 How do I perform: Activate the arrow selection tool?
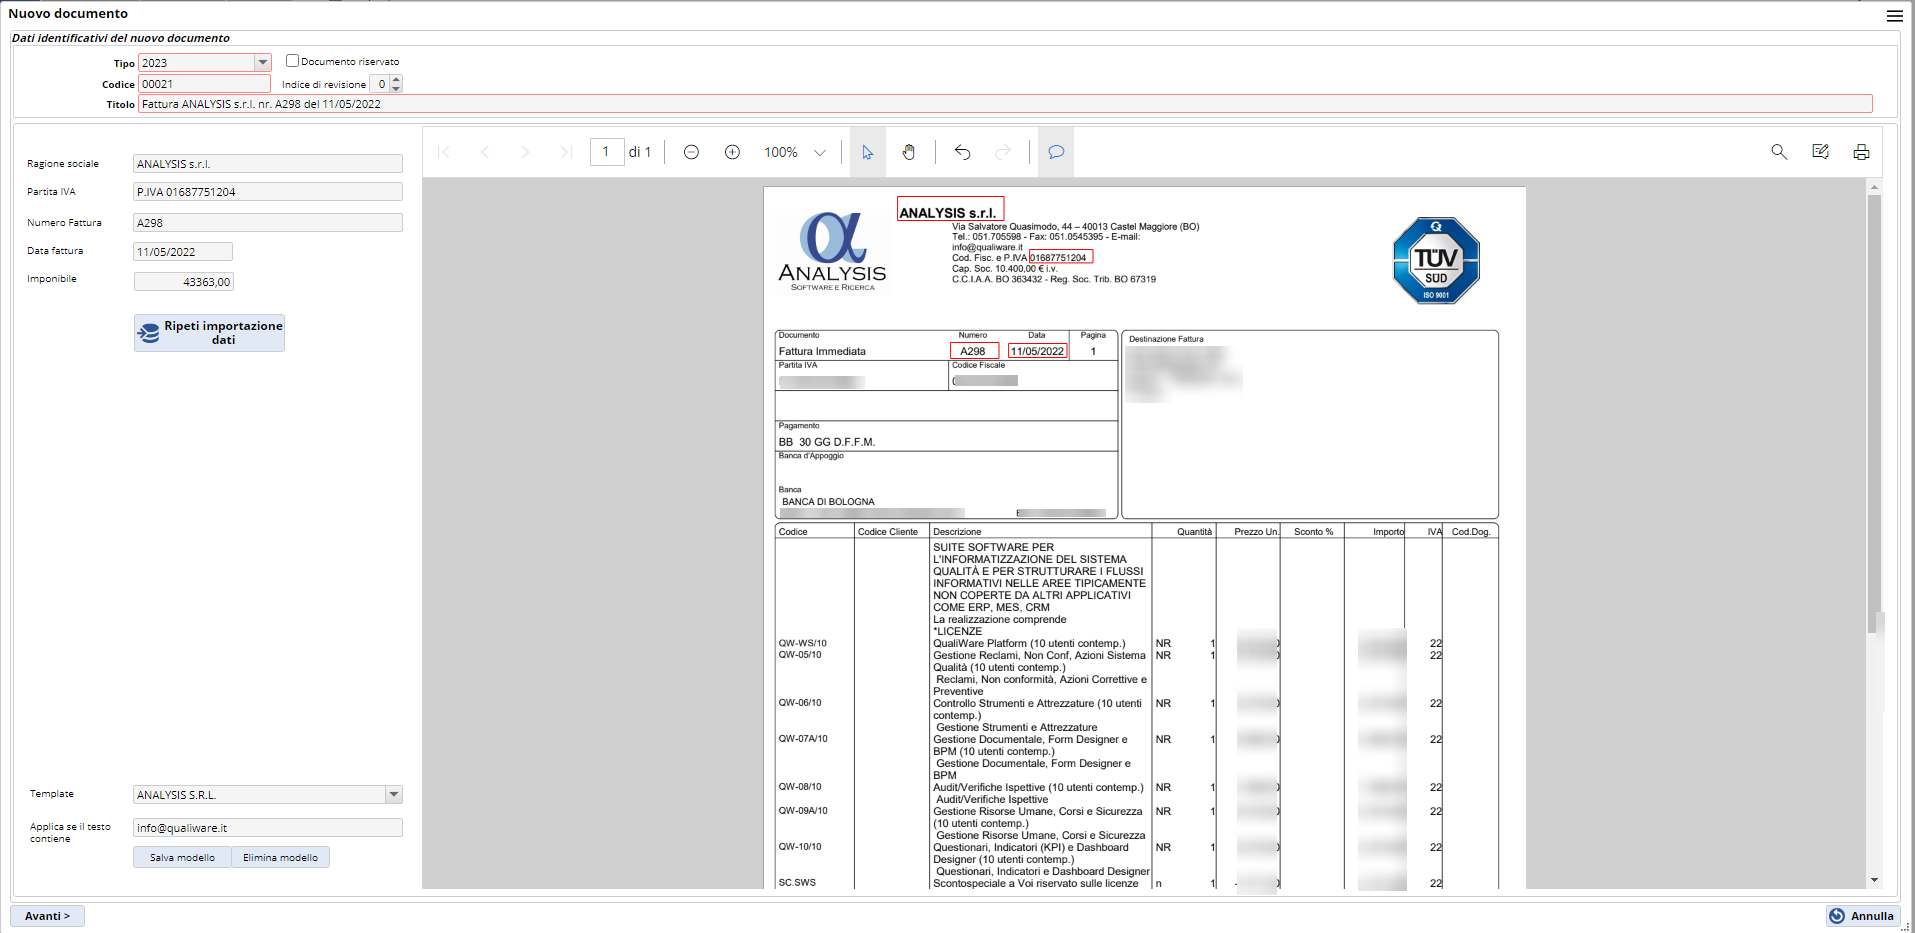point(867,152)
